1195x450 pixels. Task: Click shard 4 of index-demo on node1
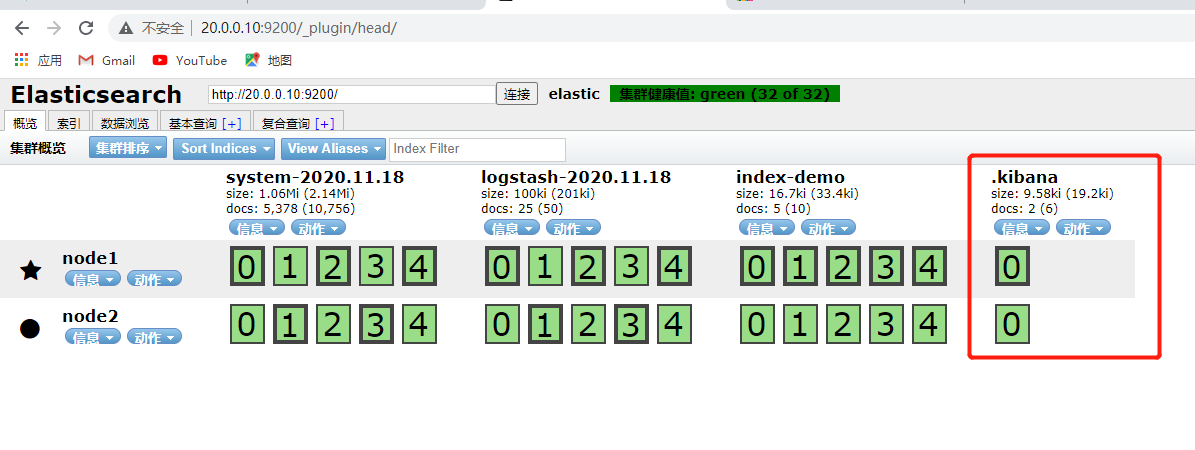tap(928, 268)
